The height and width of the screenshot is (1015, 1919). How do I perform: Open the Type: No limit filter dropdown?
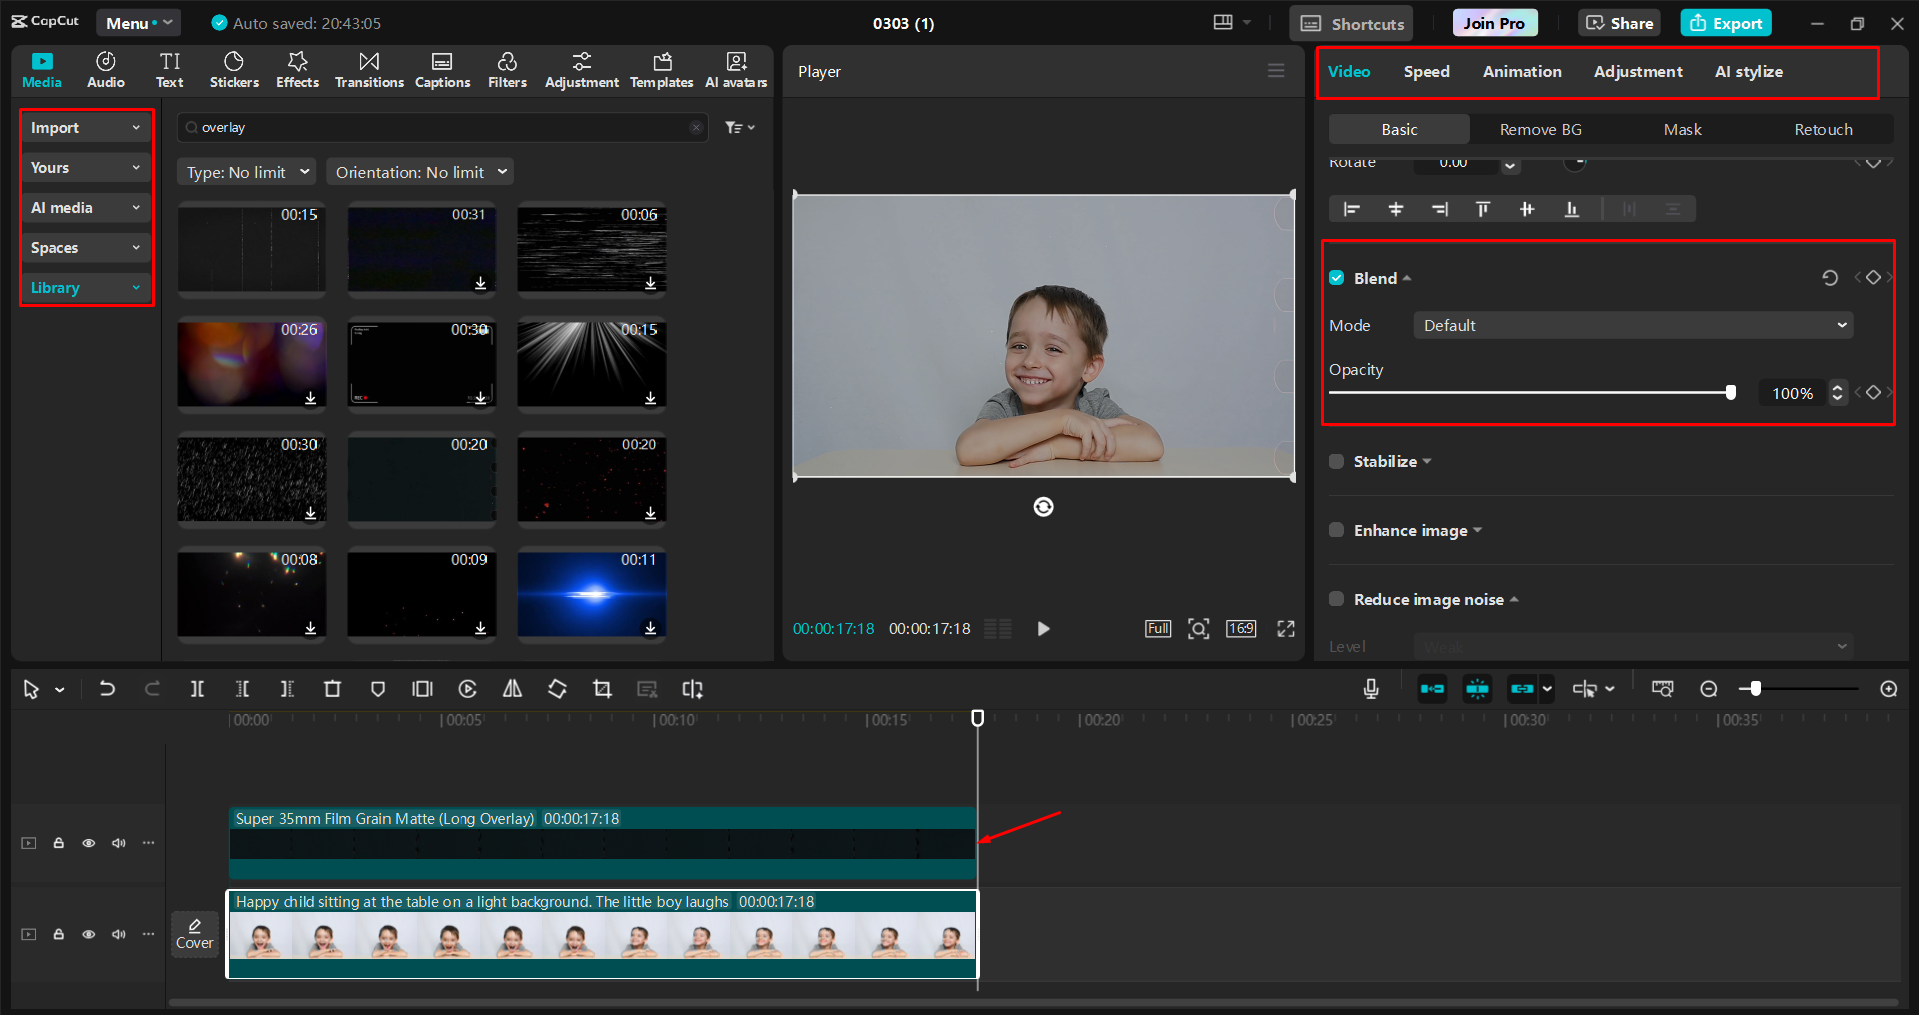[245, 171]
